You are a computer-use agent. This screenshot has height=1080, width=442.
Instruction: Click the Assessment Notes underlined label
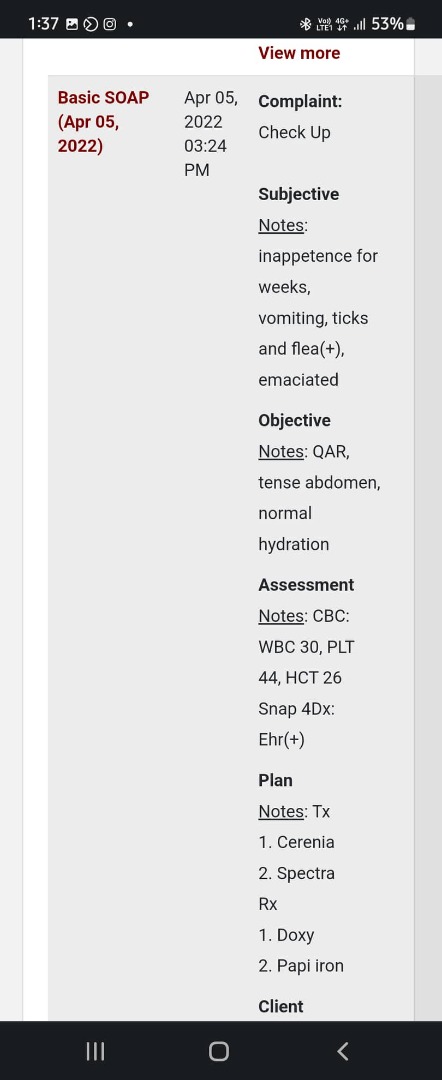click(x=282, y=616)
